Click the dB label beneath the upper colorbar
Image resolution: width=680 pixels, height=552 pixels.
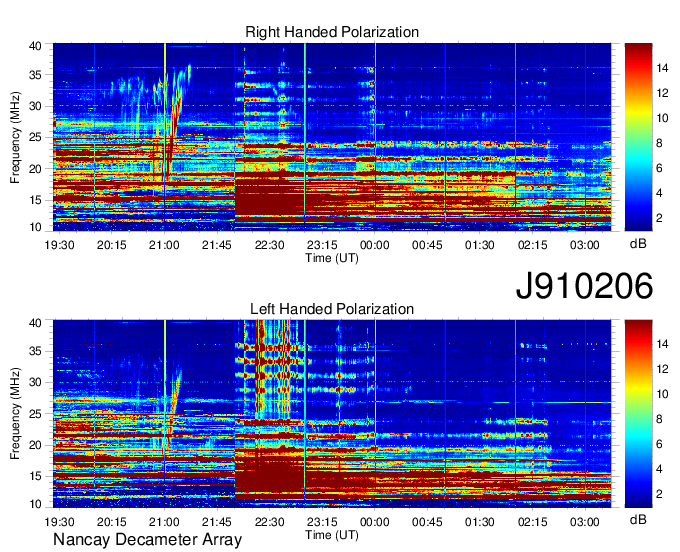638,244
